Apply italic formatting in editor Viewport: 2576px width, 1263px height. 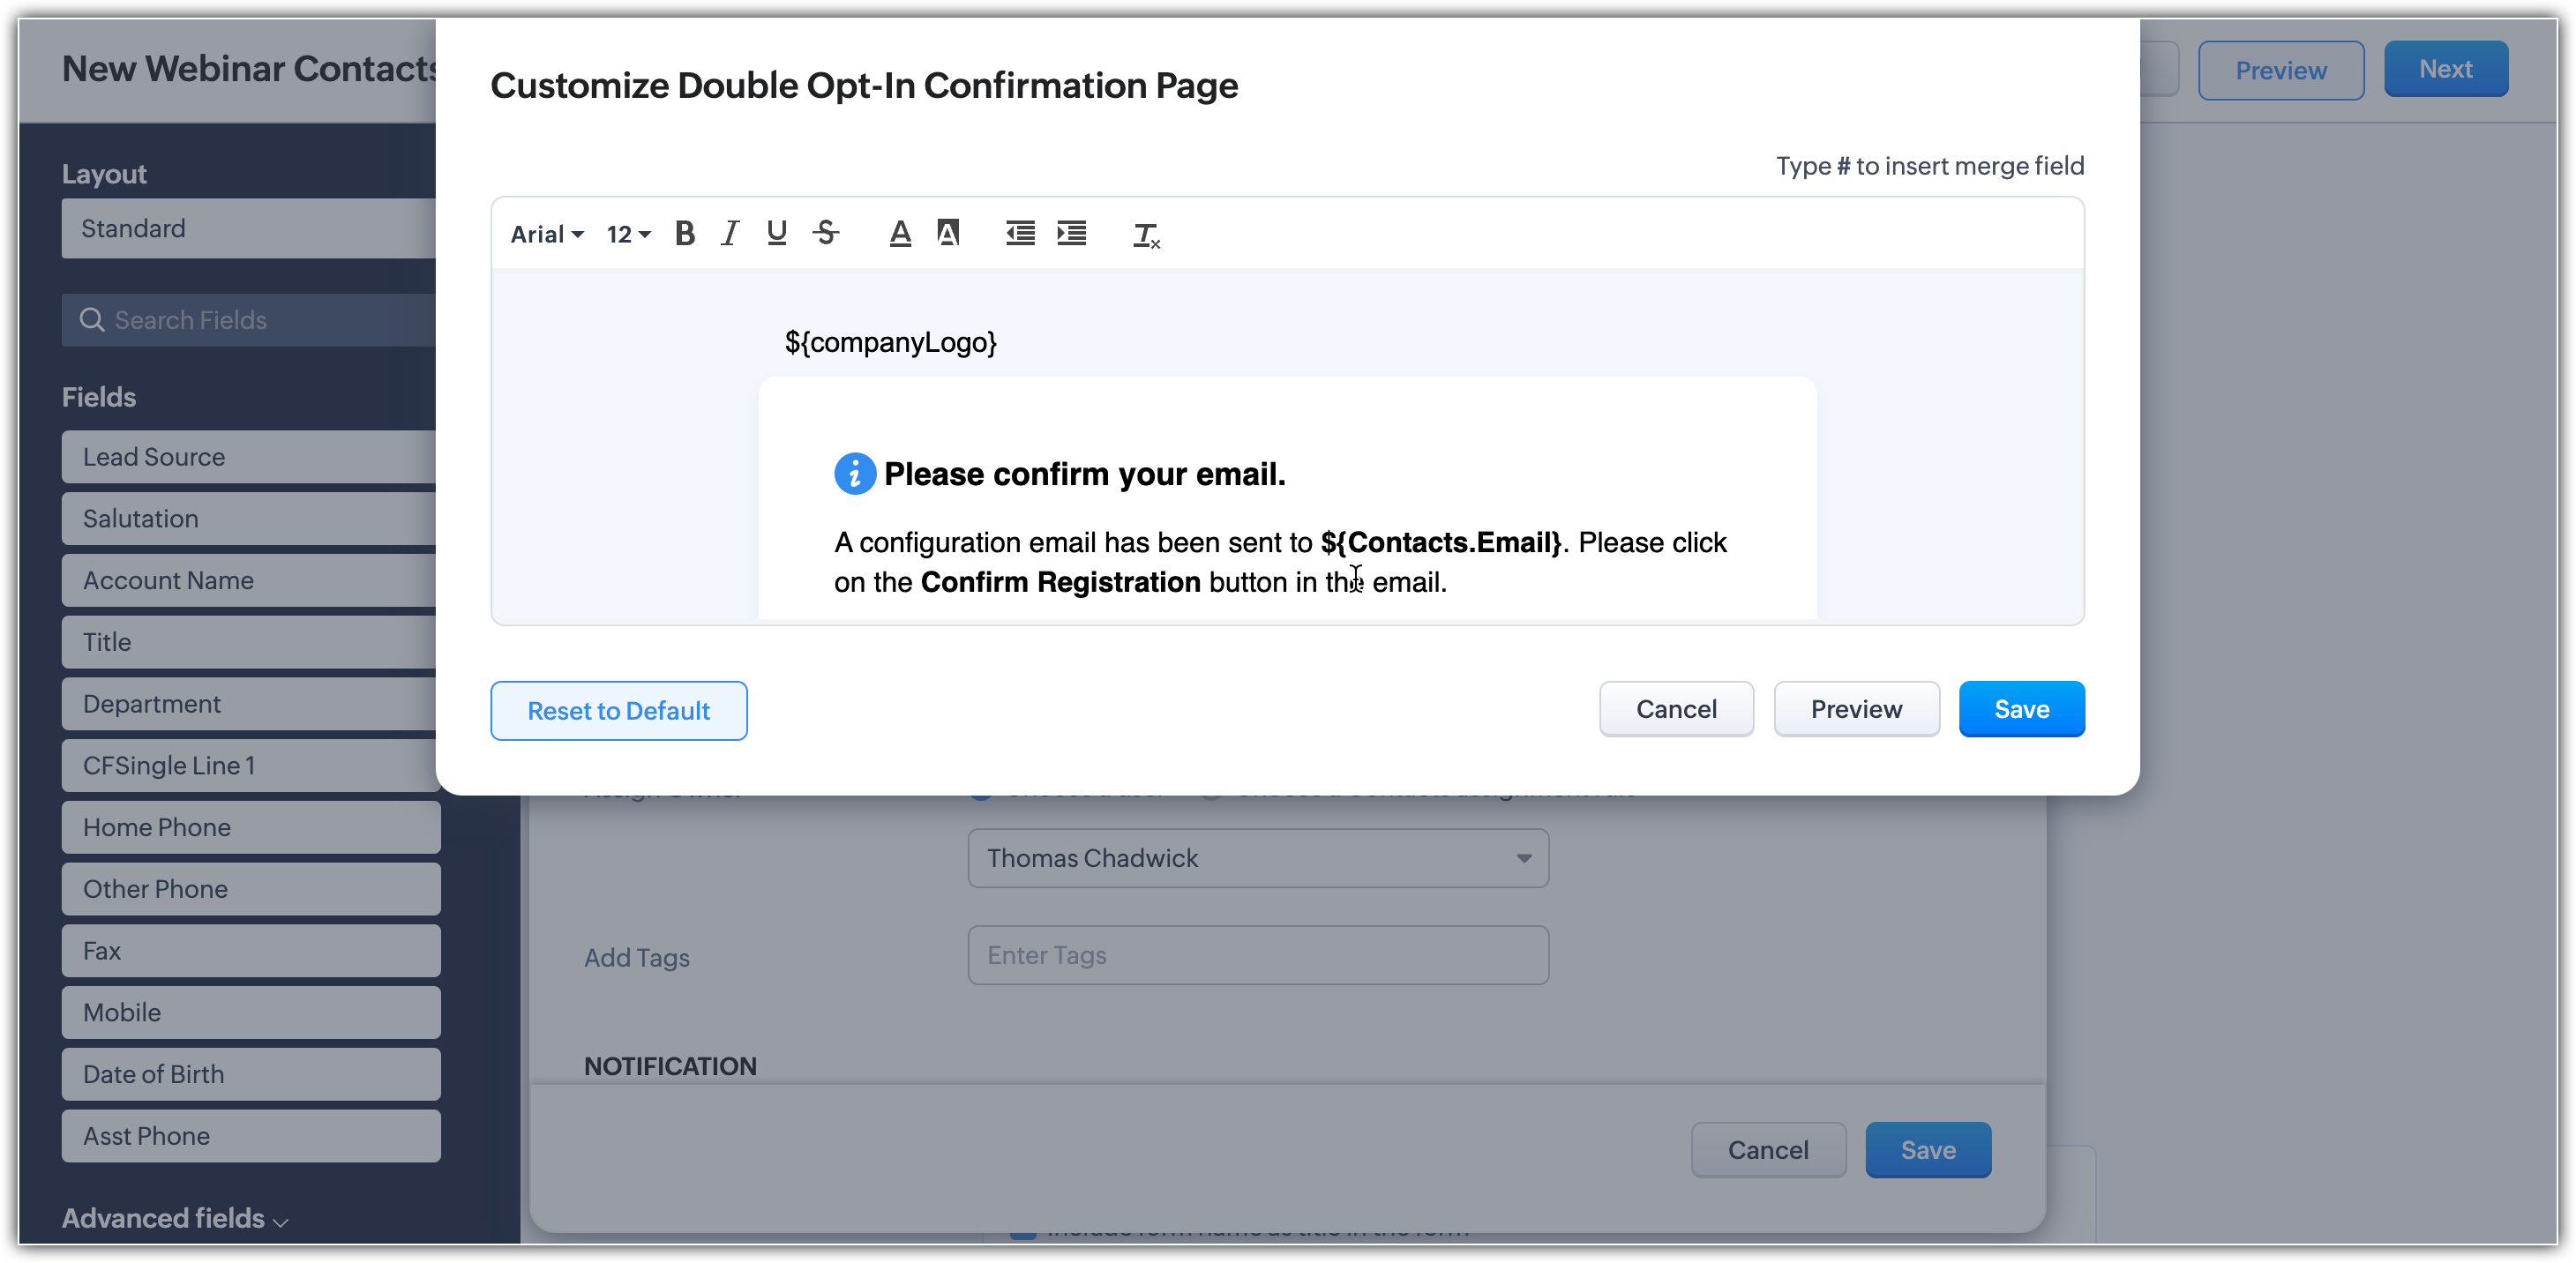[x=730, y=234]
